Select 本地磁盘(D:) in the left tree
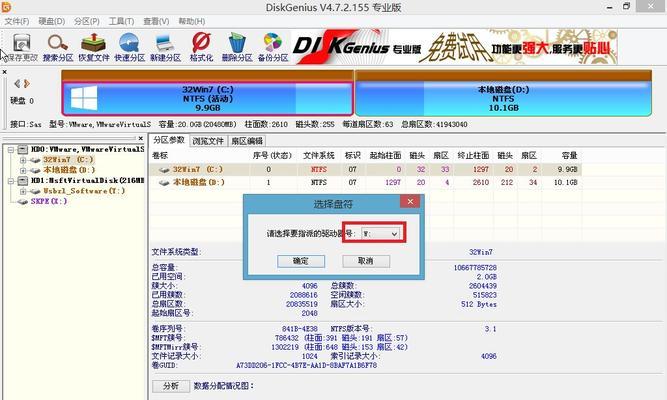The height and width of the screenshot is (400, 667). pos(69,170)
